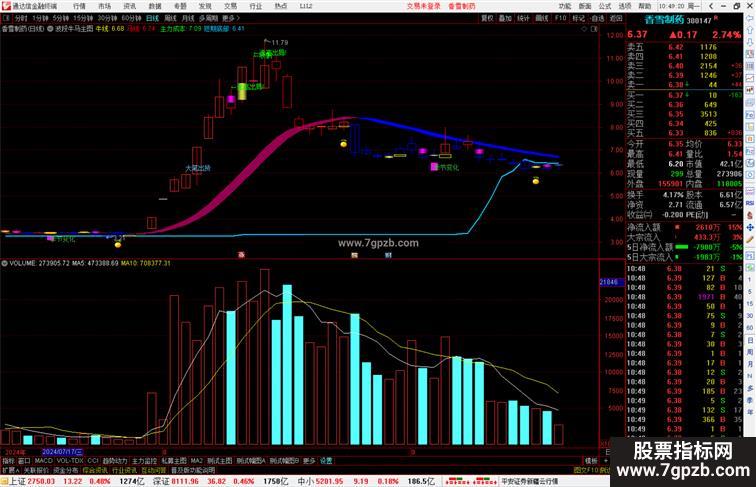This screenshot has width=756, height=487.
Task: Open the 多周期 multi-period view
Action: 208,18
